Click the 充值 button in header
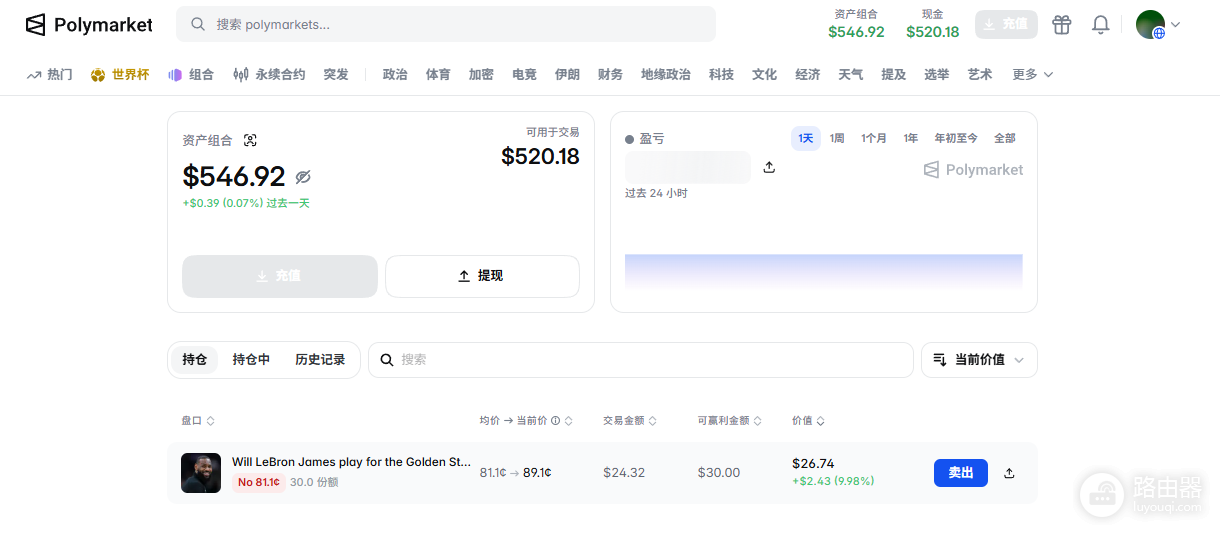This screenshot has width=1220, height=535. (x=1006, y=24)
